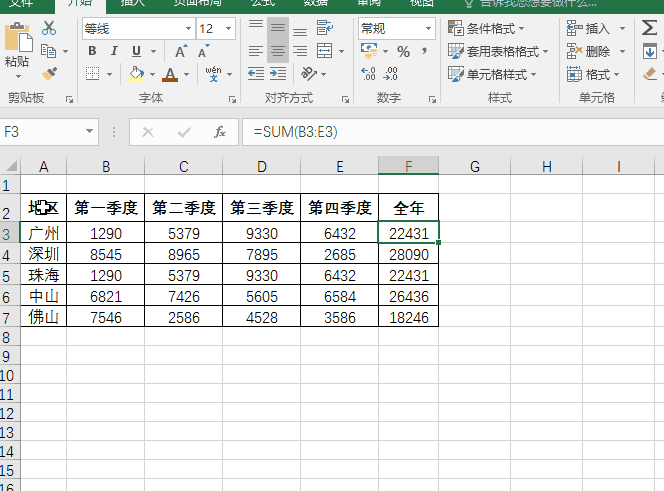Screen dimensions: 664x491
Task: Click the 第三季度 header cell
Action: (262, 208)
